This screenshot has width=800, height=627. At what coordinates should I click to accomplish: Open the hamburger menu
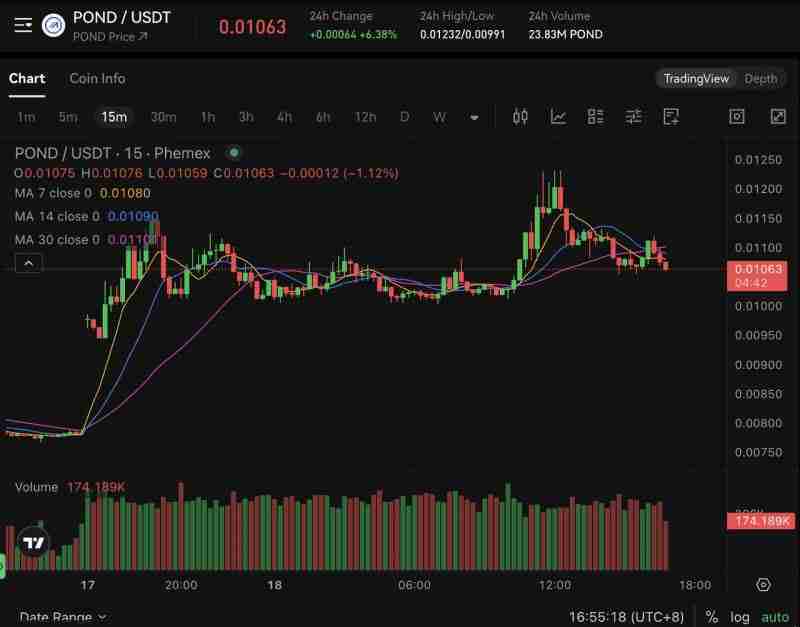22,25
